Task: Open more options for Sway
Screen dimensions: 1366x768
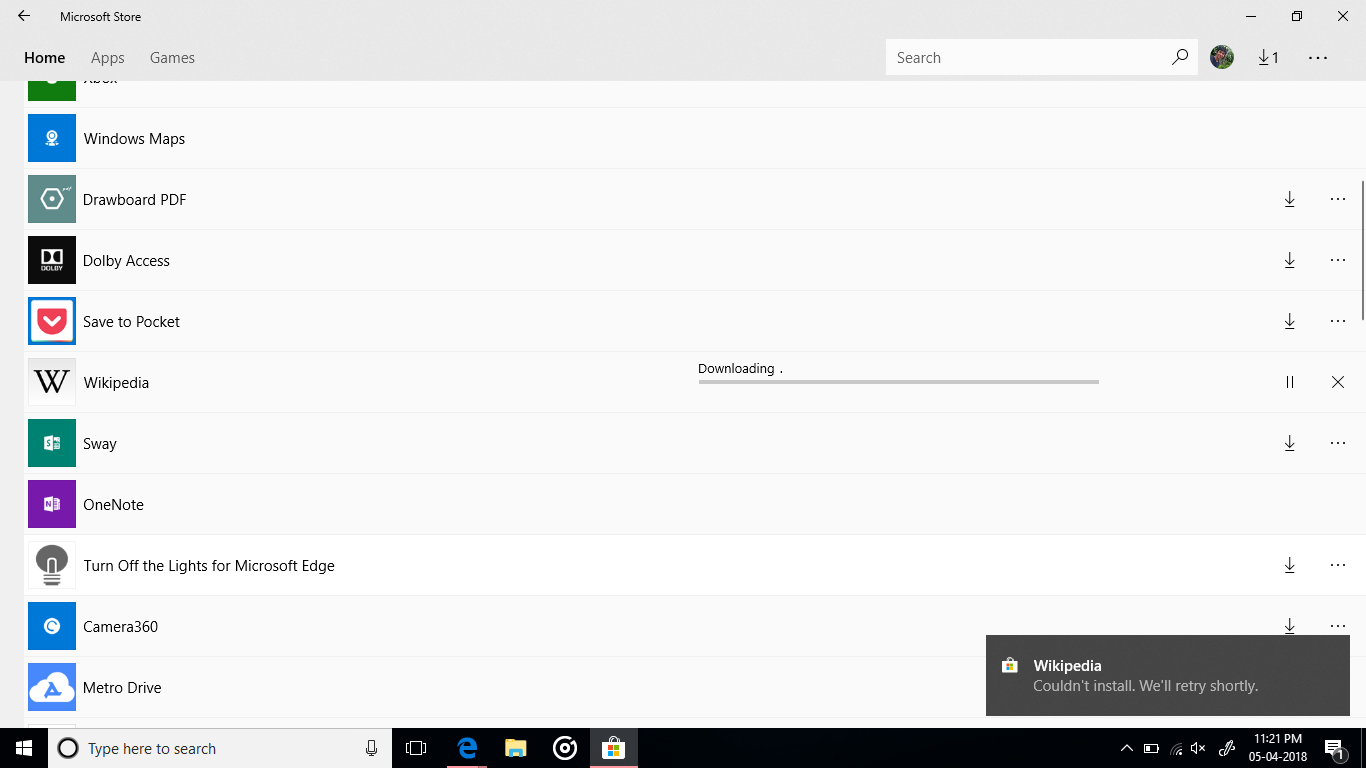Action: tap(1338, 443)
